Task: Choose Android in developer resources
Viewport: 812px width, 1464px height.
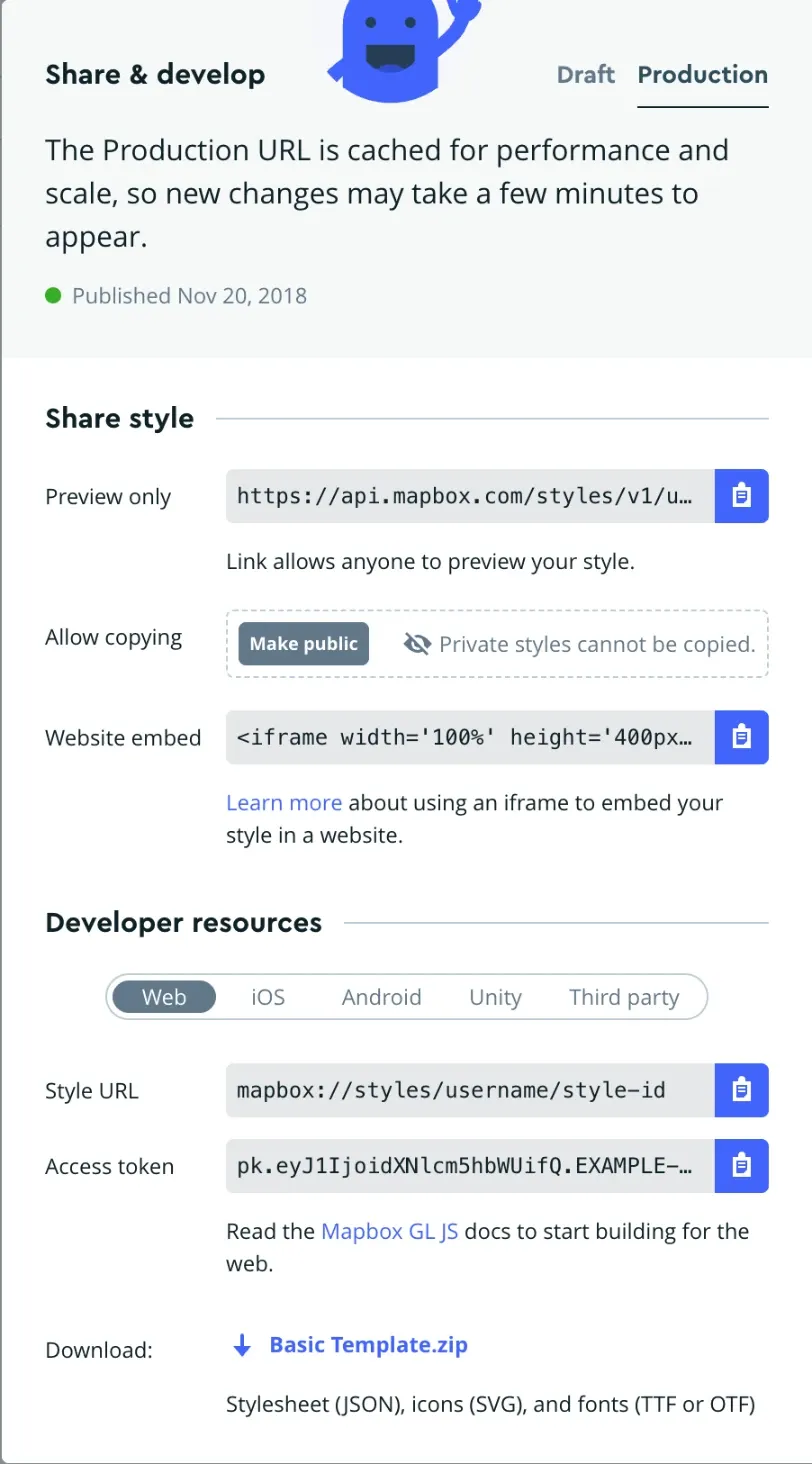Action: pos(381,997)
